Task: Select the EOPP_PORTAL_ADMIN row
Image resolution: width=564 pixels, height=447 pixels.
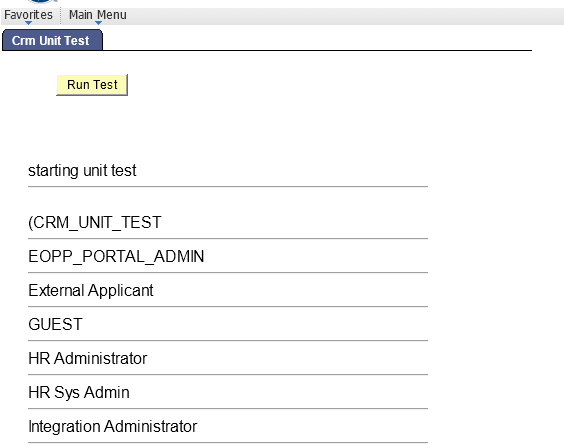Action: coord(228,256)
